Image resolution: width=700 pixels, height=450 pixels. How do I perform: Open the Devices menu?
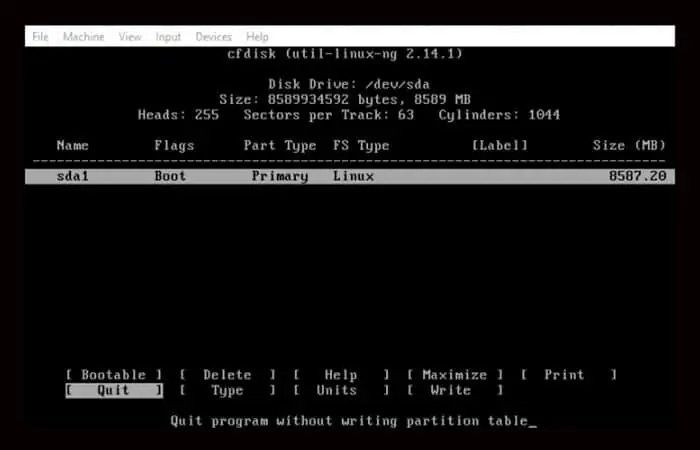click(x=214, y=37)
